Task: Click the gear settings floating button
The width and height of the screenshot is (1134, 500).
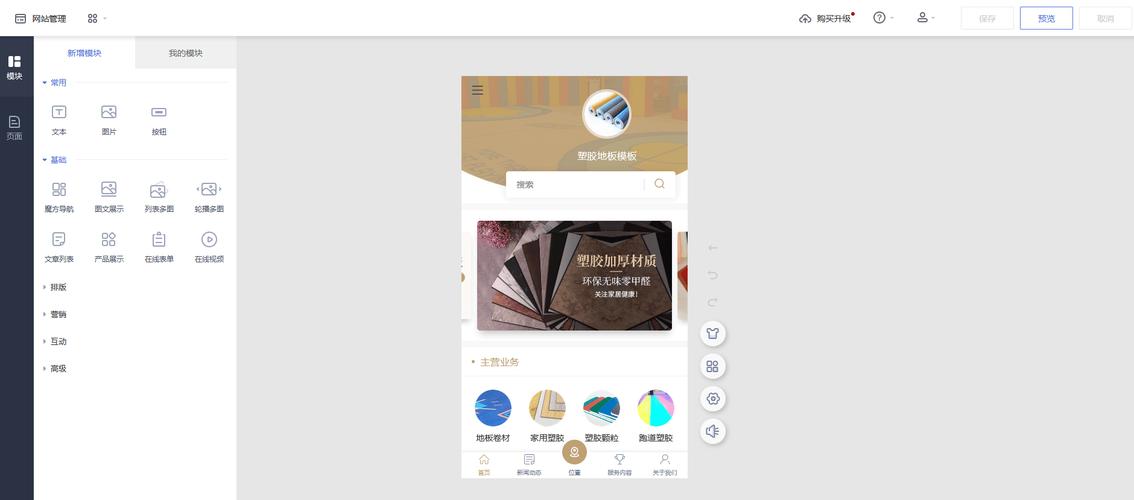Action: [712, 399]
